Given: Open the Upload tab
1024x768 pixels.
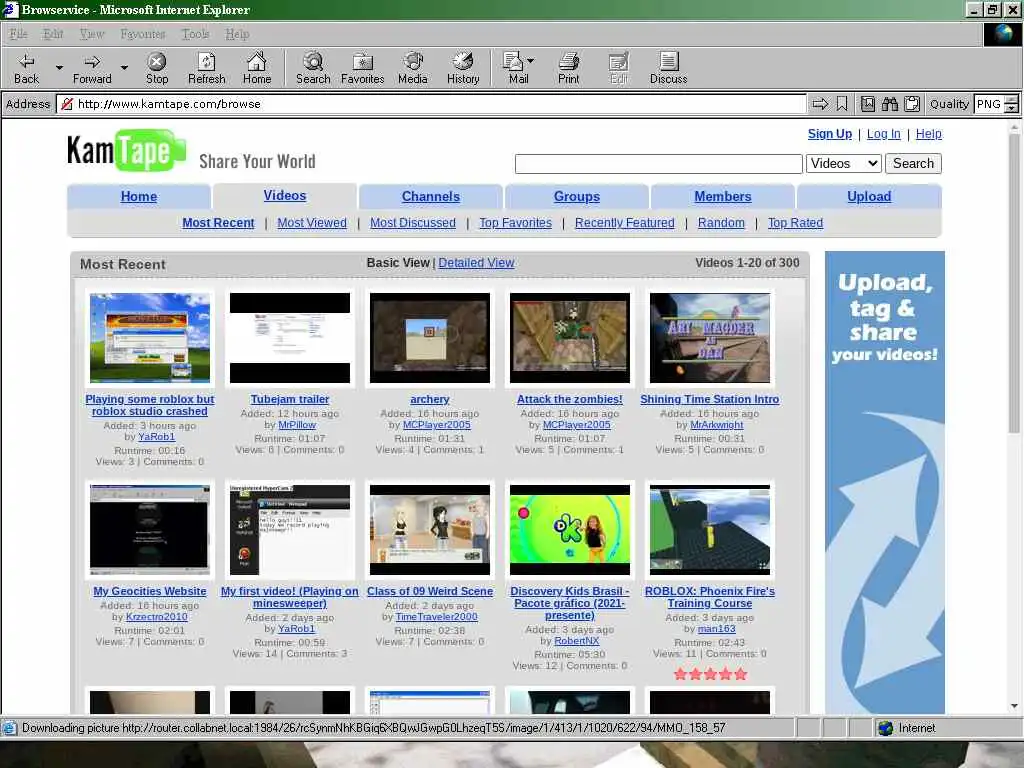Looking at the screenshot, I should (869, 197).
